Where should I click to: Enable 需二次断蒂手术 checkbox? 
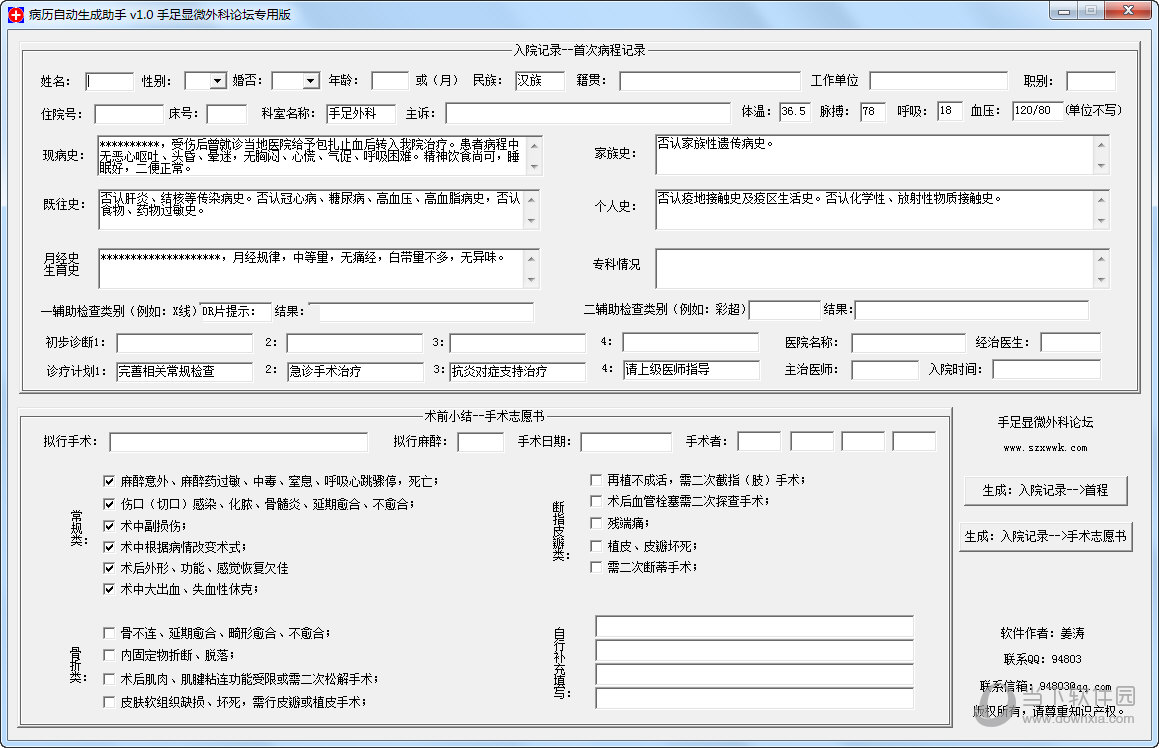(x=596, y=567)
